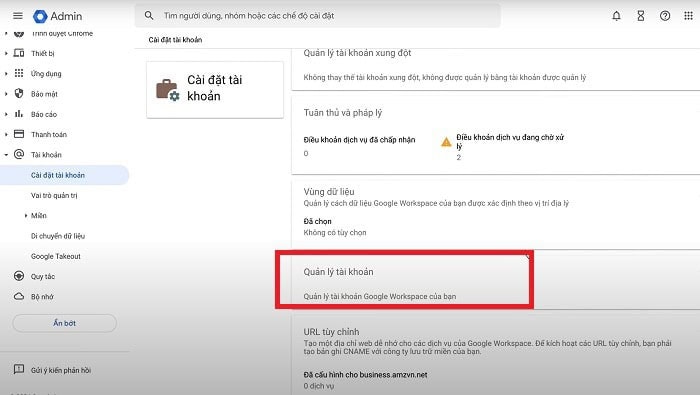Open the main hamburger menu

(18, 16)
